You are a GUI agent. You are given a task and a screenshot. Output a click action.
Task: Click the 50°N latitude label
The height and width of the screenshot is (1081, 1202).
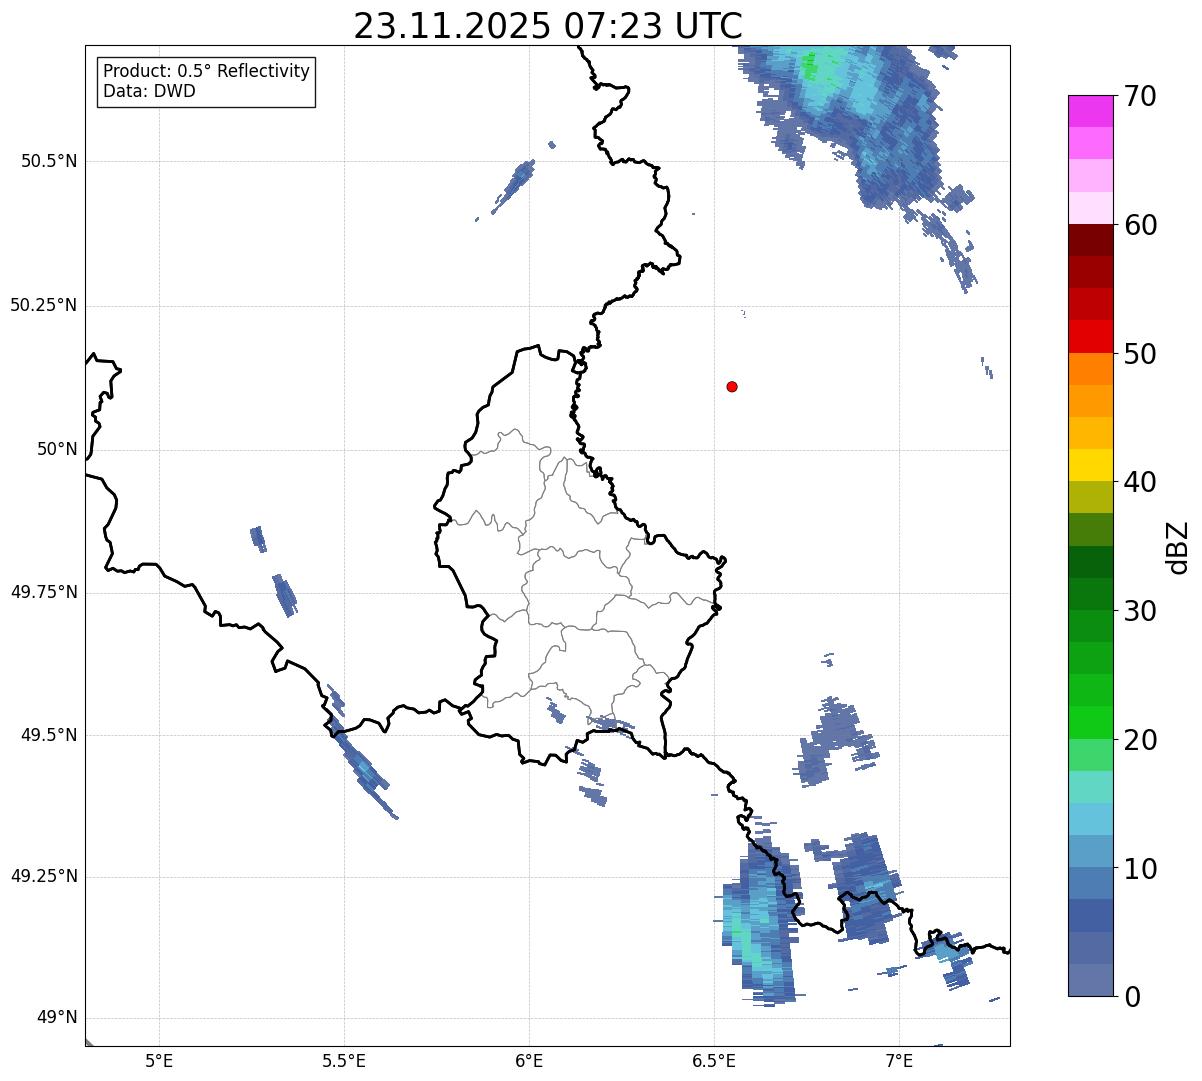click(x=57, y=449)
